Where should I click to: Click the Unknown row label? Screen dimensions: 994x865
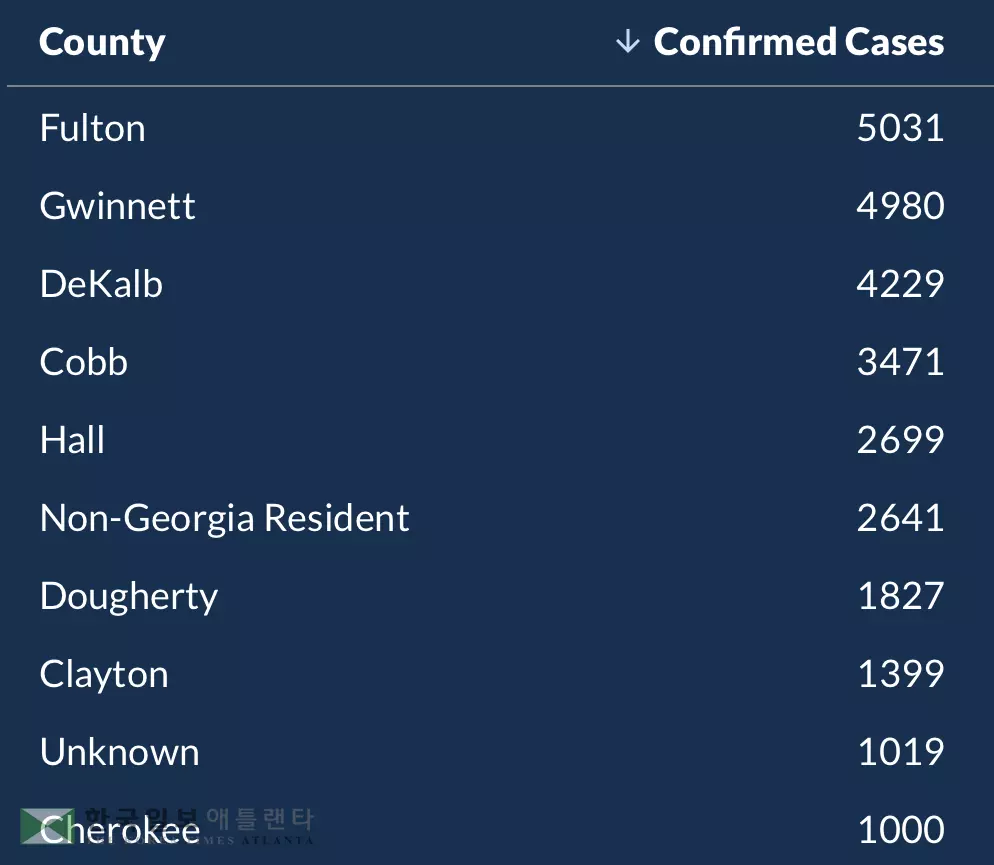[x=119, y=752]
